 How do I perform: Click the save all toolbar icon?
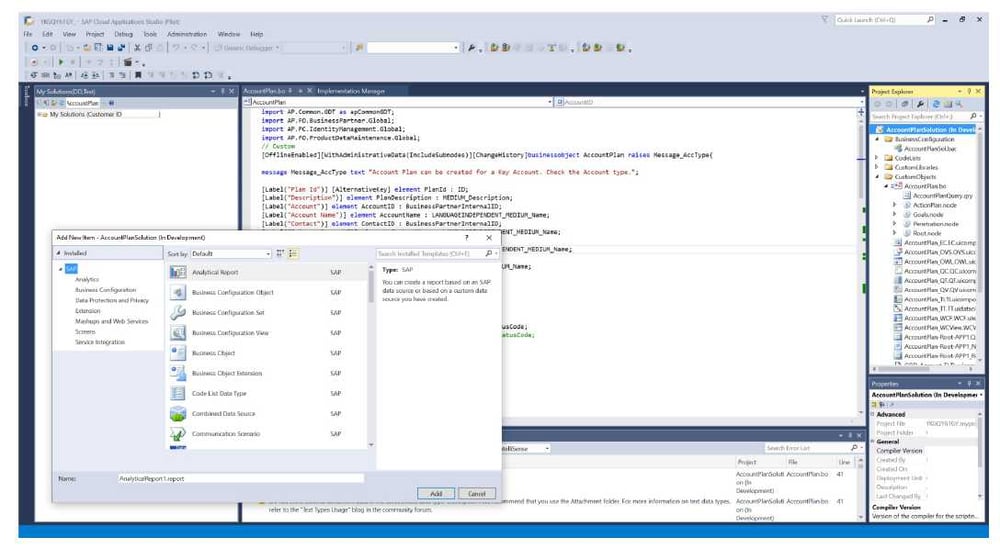click(x=121, y=48)
